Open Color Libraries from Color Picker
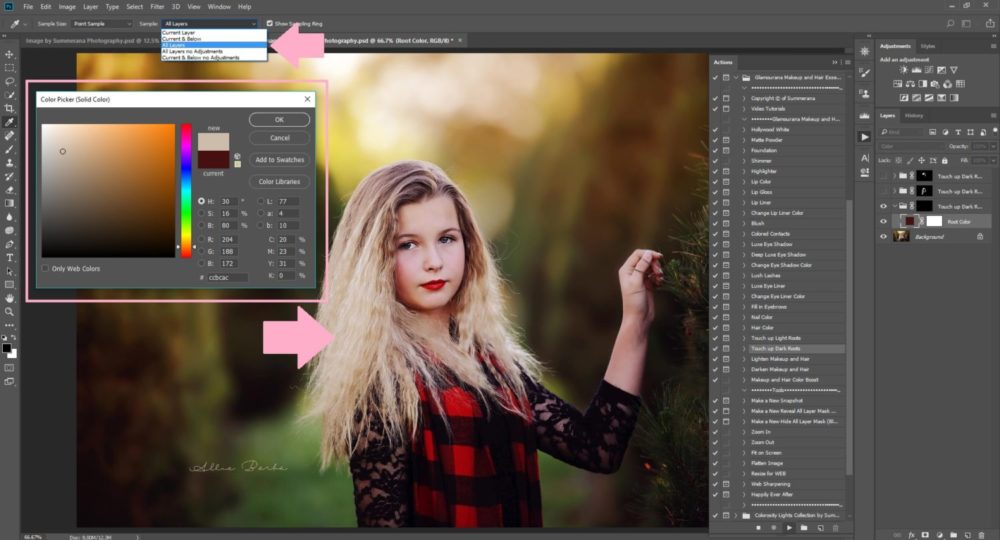The image size is (1000, 540). [279, 182]
